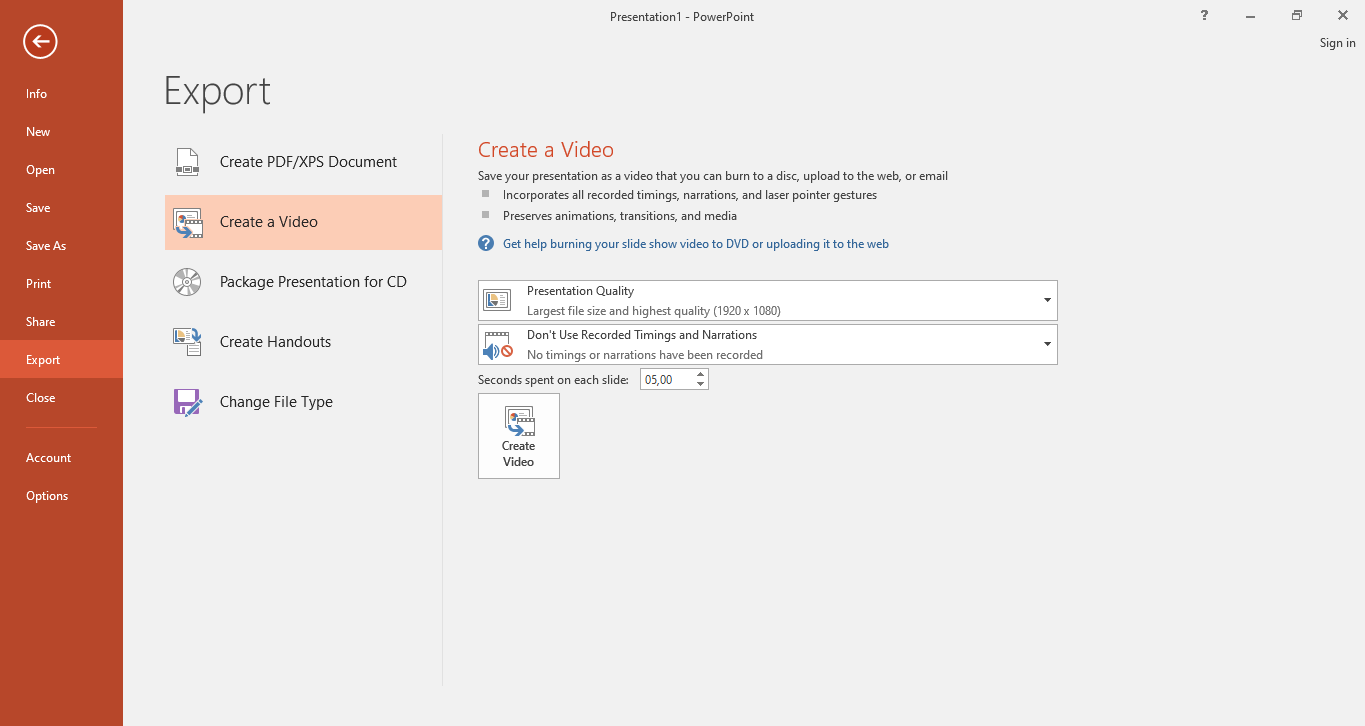The height and width of the screenshot is (726, 1365).
Task: Restore down the PowerPoint window
Action: (1296, 15)
